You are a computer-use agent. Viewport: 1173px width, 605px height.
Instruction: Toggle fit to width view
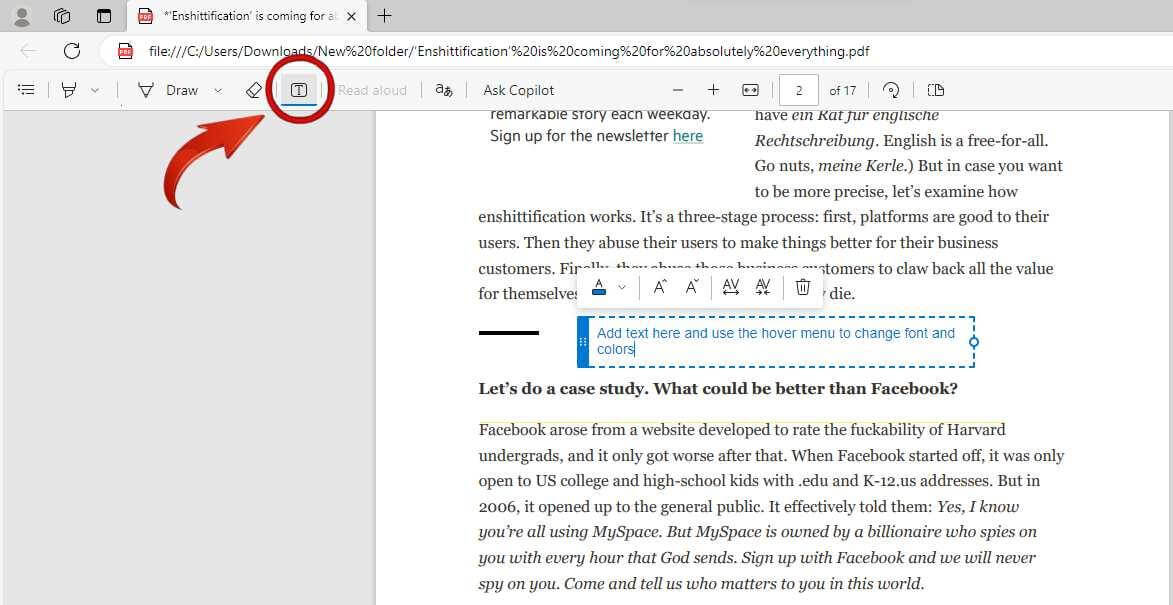click(750, 90)
